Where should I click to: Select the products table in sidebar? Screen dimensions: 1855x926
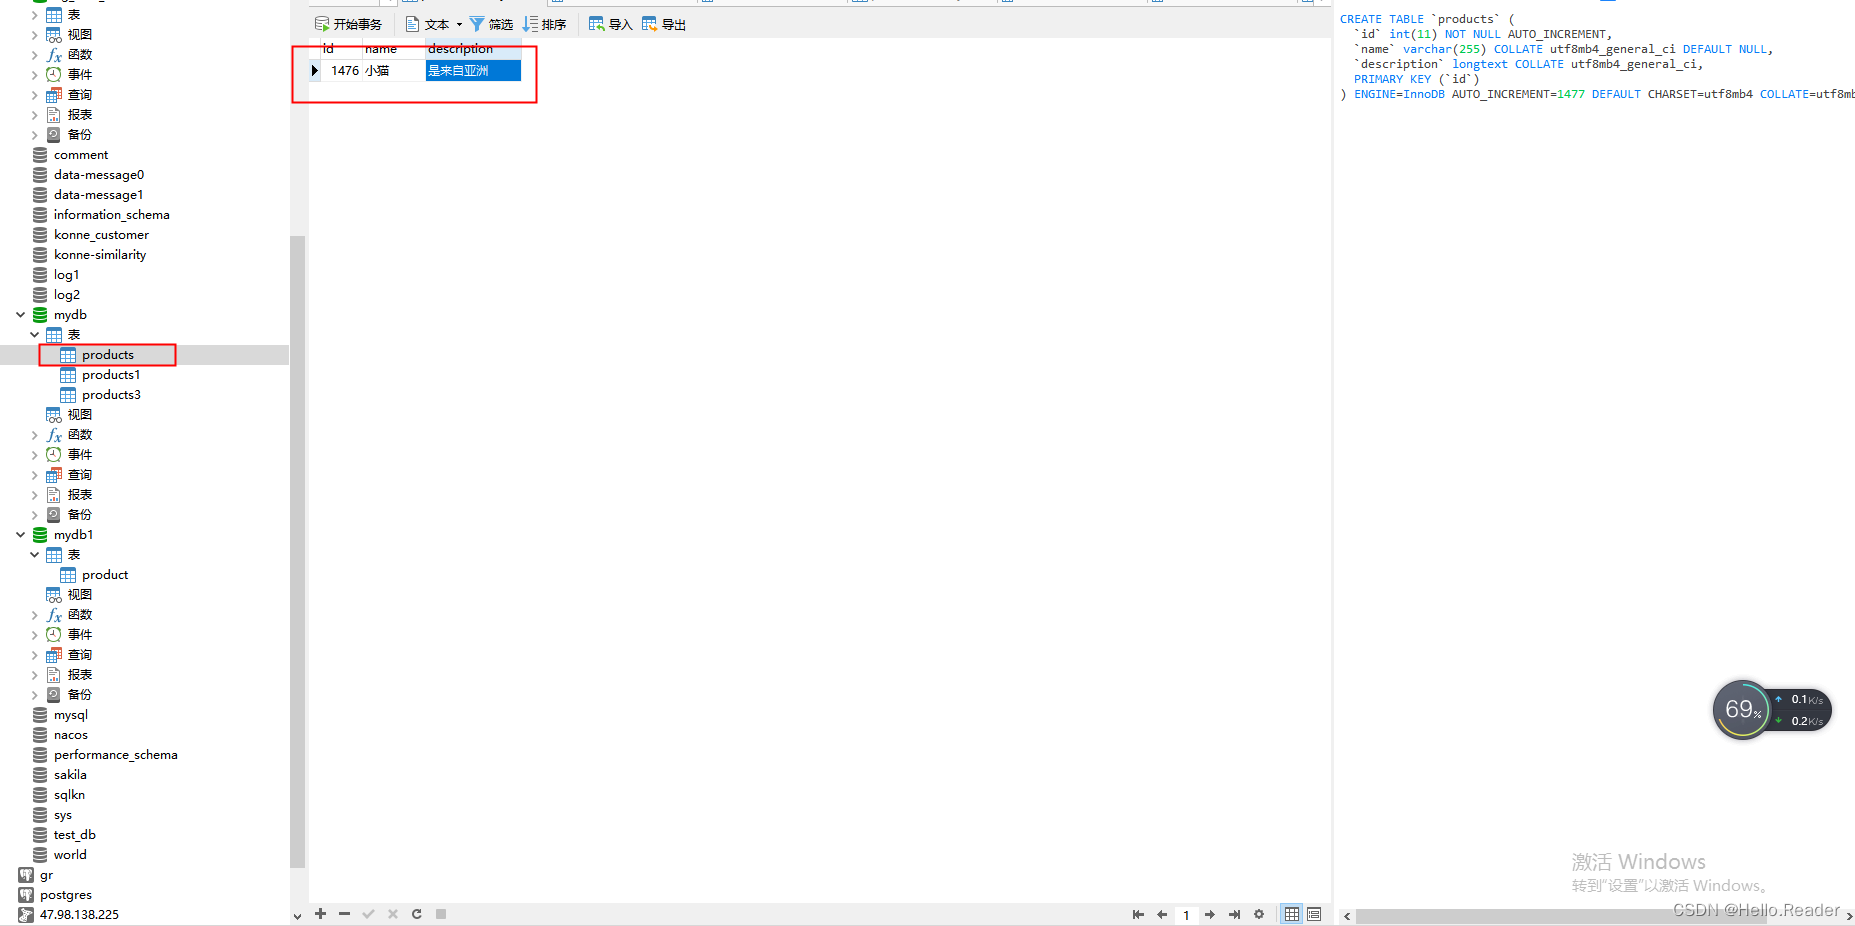click(107, 354)
